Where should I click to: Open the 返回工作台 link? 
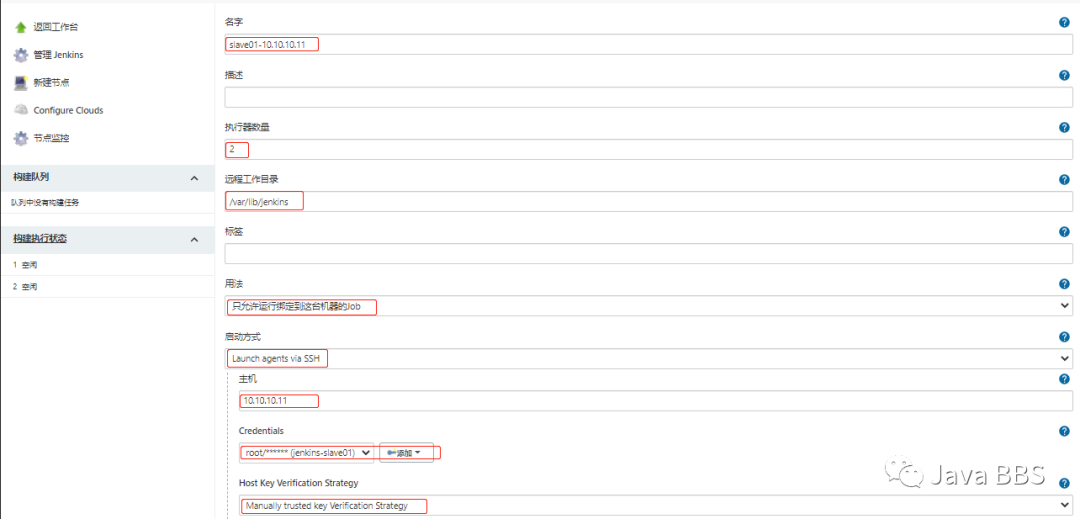click(56, 28)
